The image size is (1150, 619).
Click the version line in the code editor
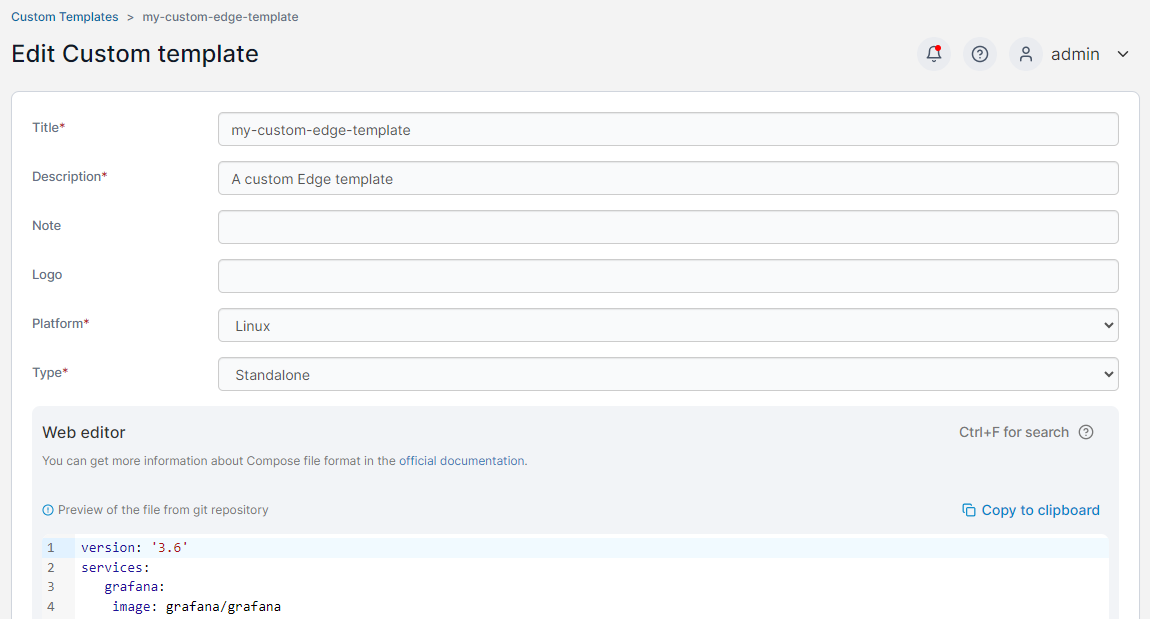pyautogui.click(x=135, y=547)
